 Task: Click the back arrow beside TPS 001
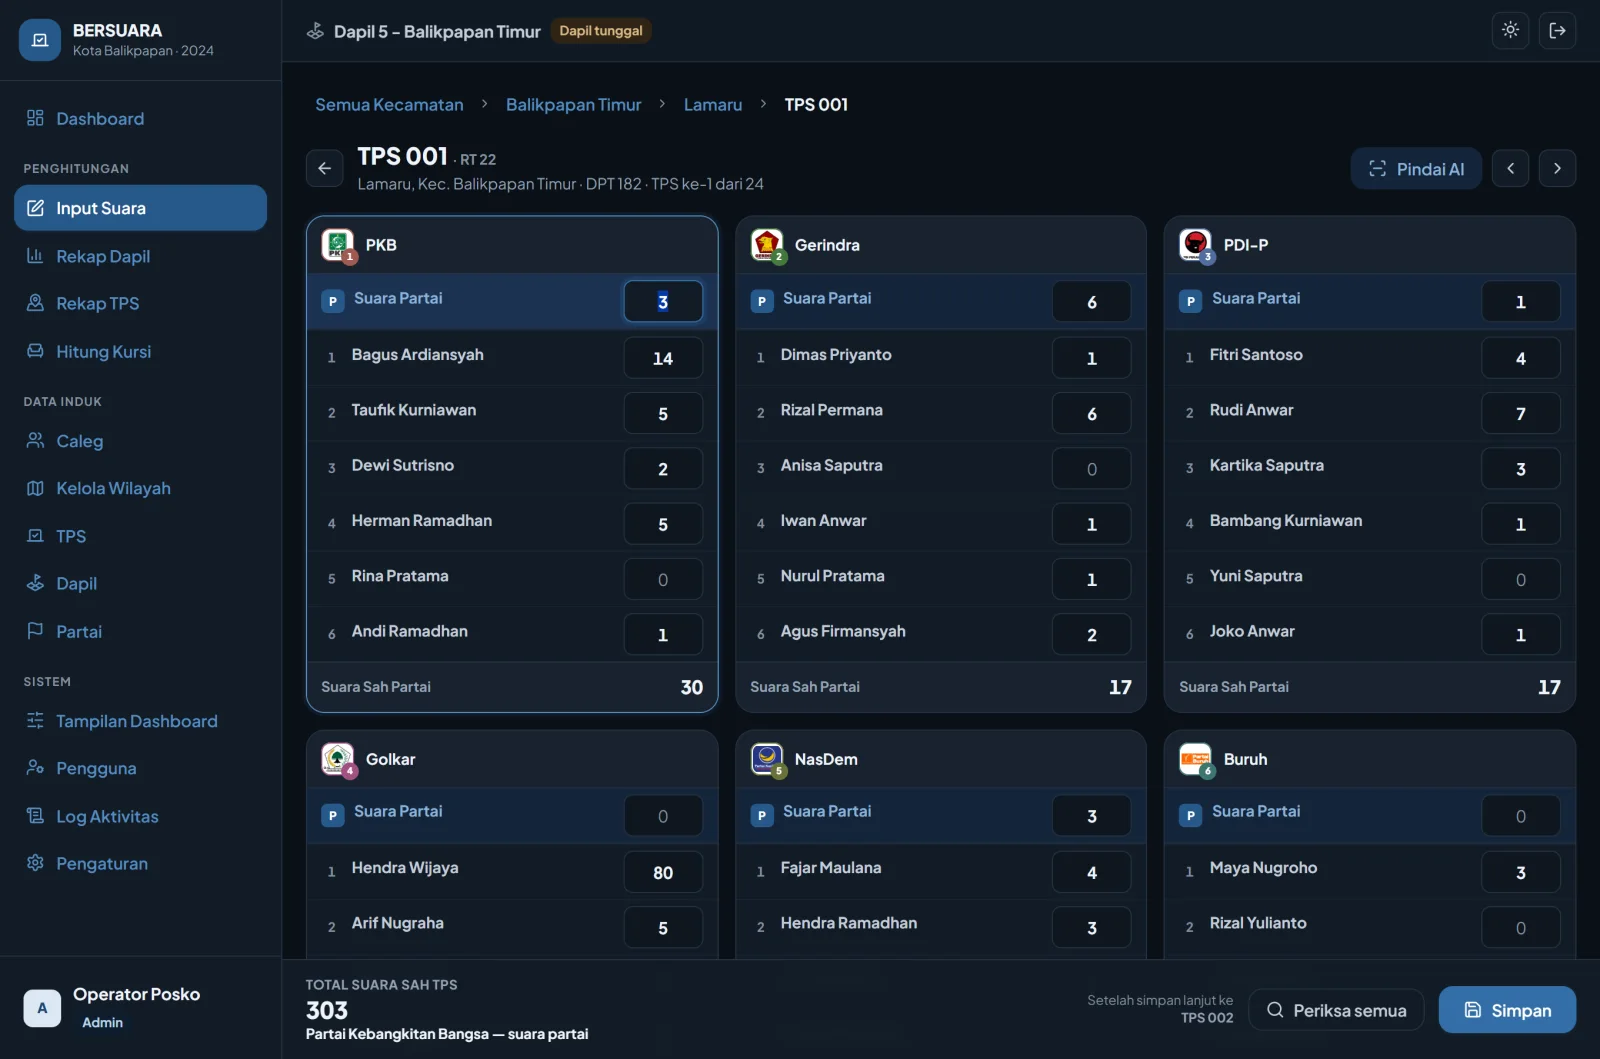click(324, 168)
